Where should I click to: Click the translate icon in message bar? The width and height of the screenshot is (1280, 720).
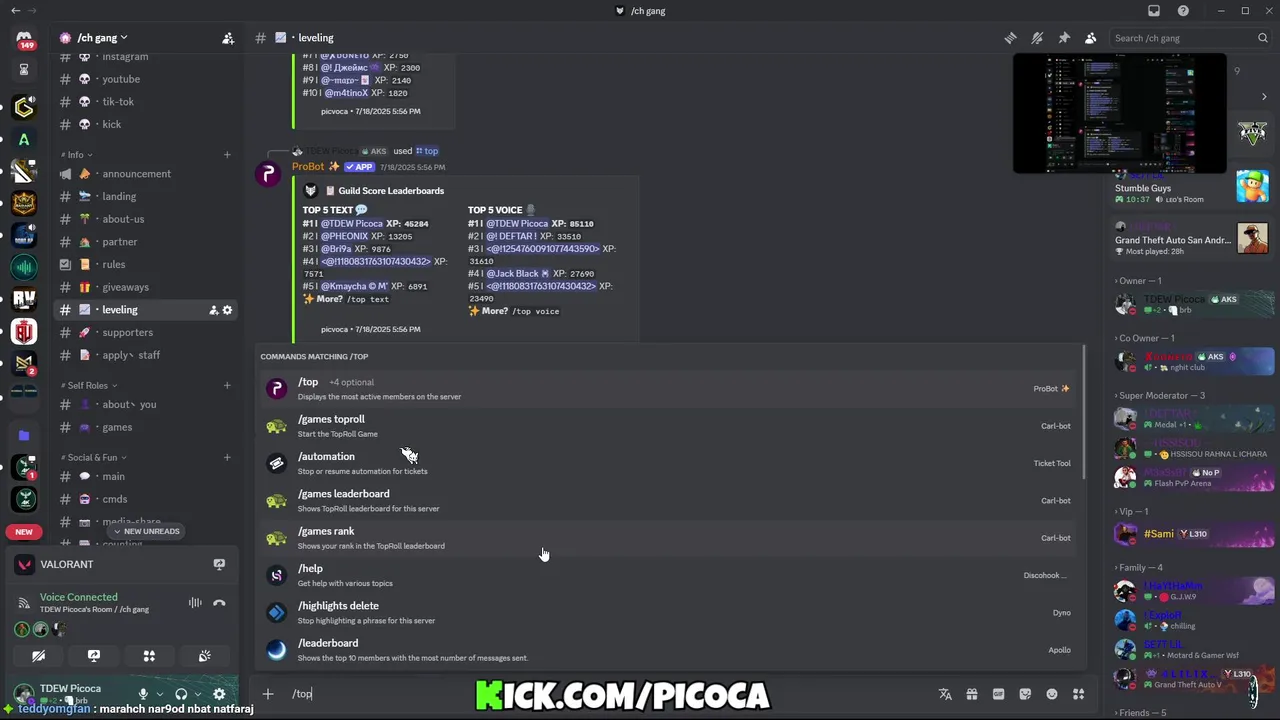pos(945,694)
